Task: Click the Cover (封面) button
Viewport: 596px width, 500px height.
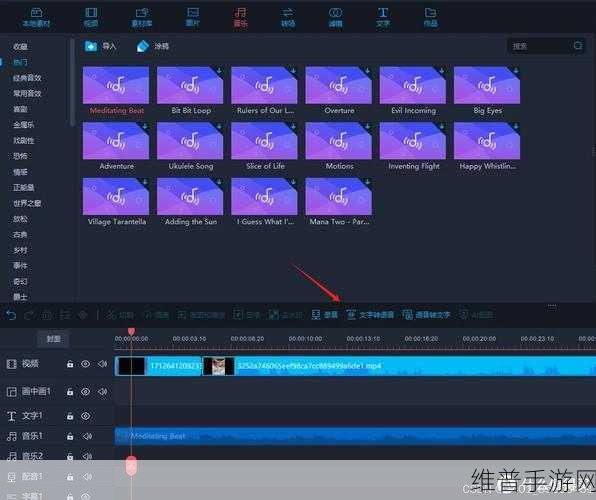Action: tap(53, 339)
